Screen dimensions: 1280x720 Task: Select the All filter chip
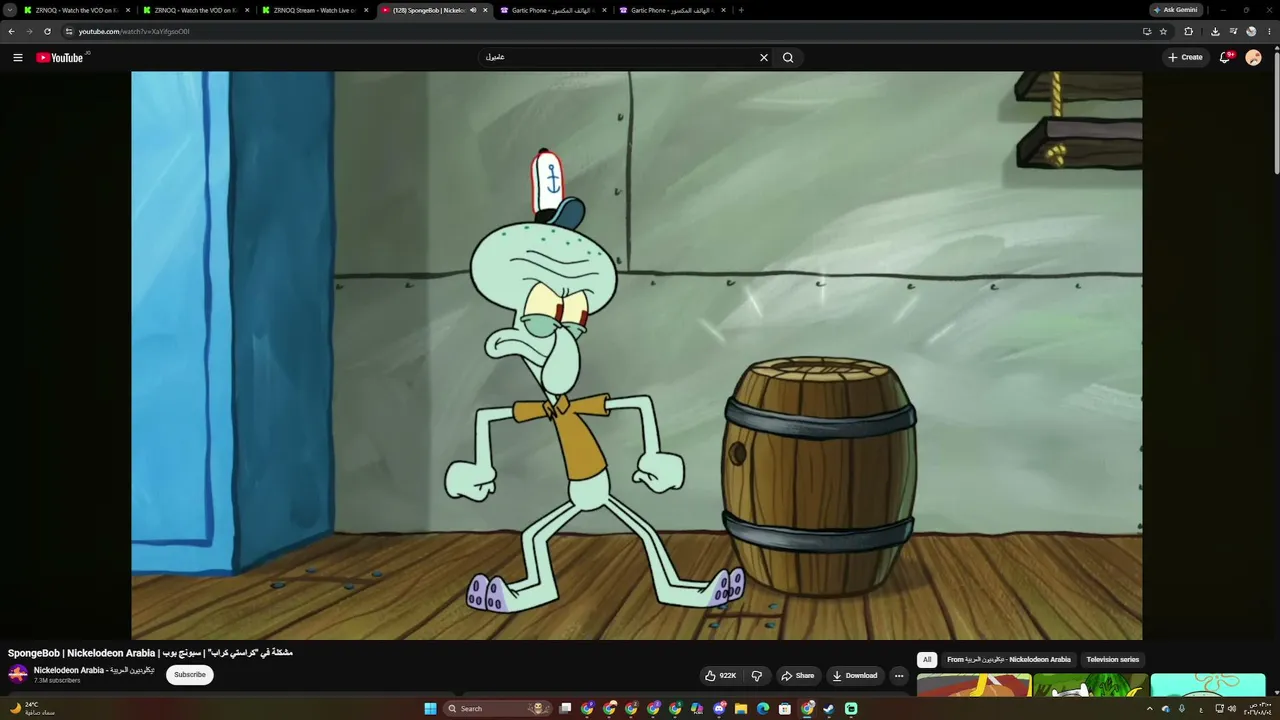[927, 660]
